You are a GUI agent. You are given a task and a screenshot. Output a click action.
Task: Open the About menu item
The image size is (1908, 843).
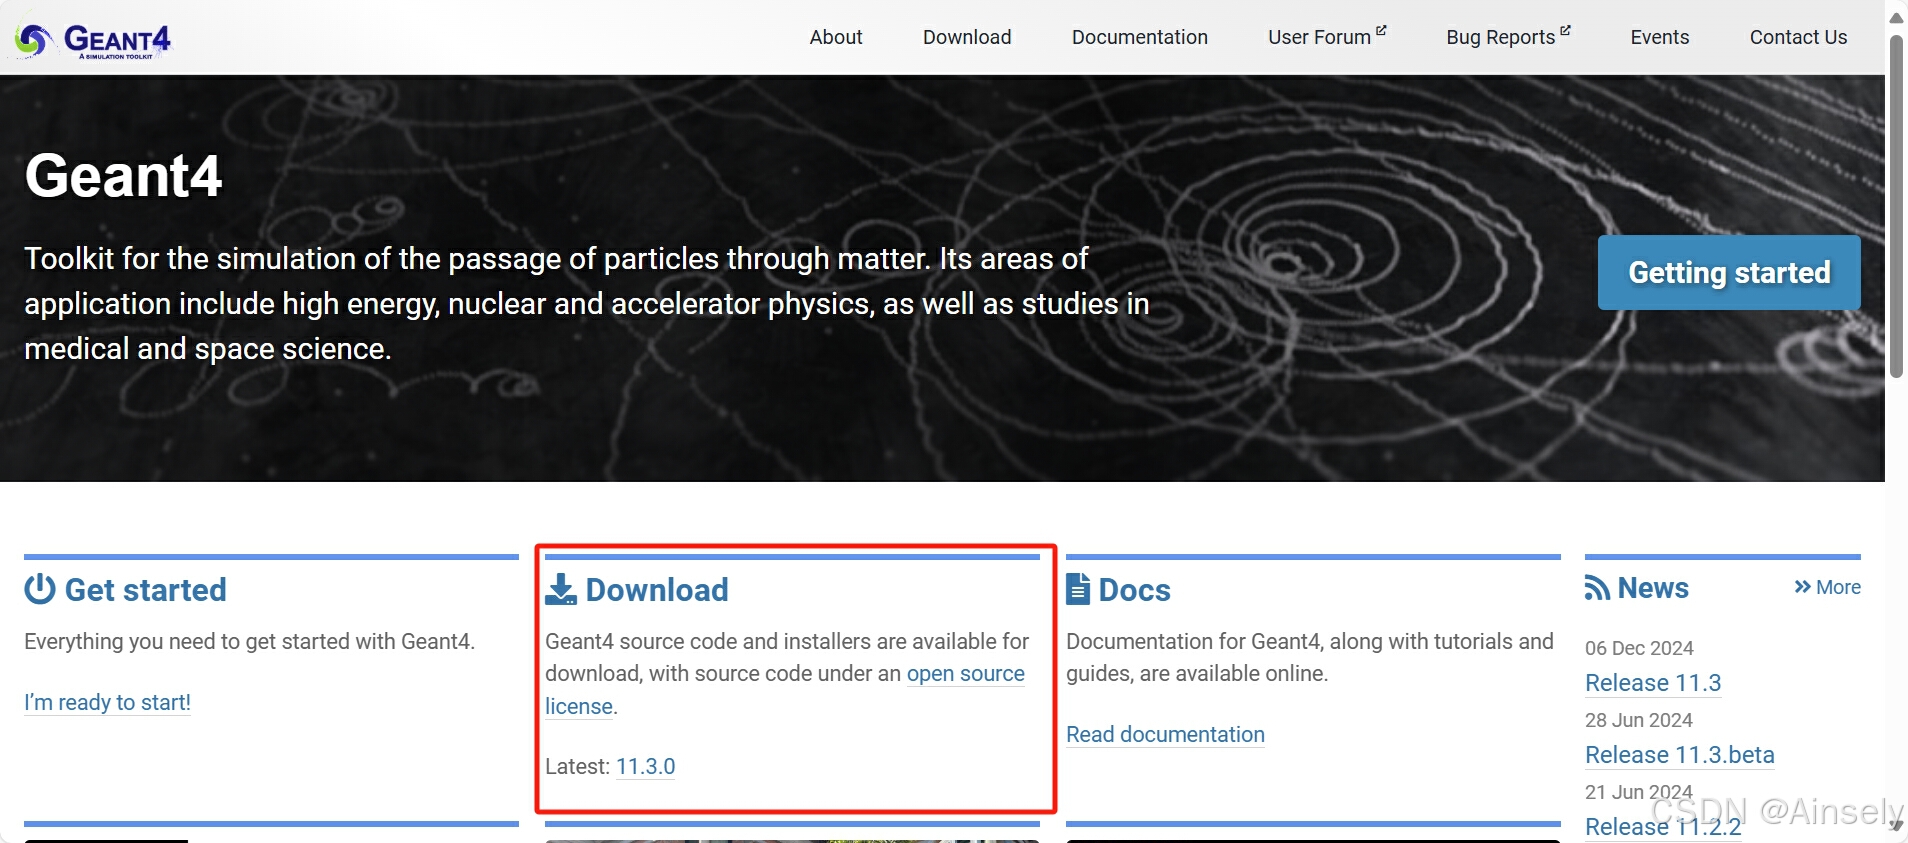pos(836,37)
